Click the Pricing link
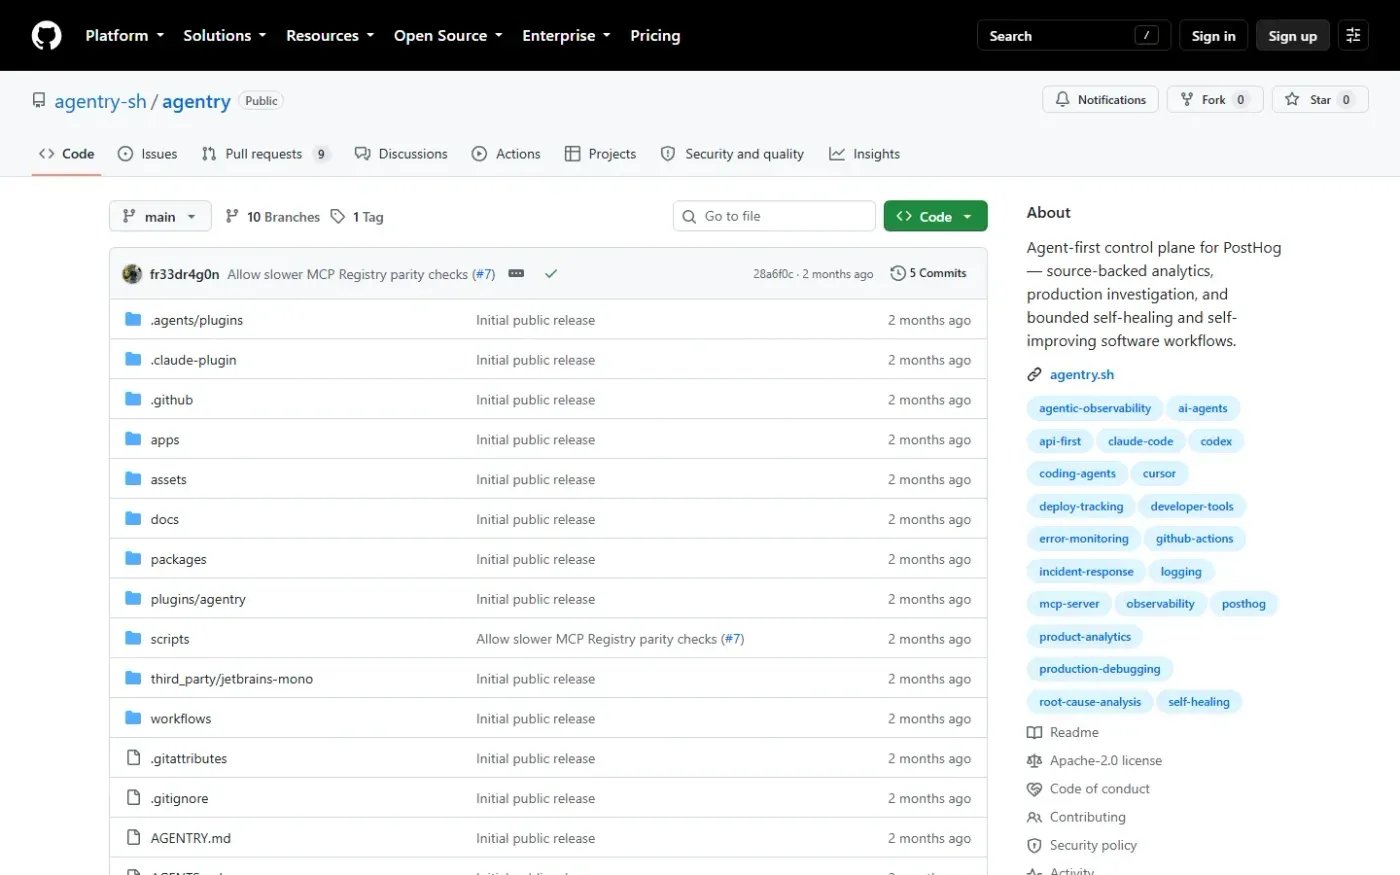Image resolution: width=1400 pixels, height=875 pixels. click(x=655, y=36)
